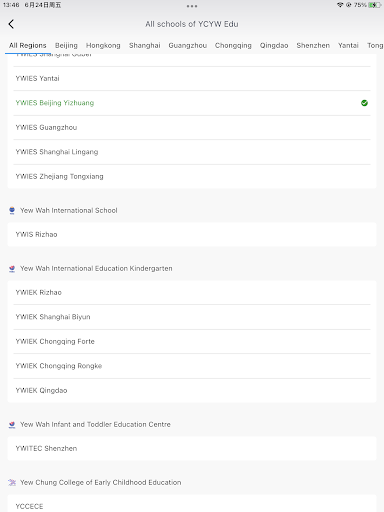
Task: Select YWIEK Shanghai Biyun
Action: pos(192,317)
